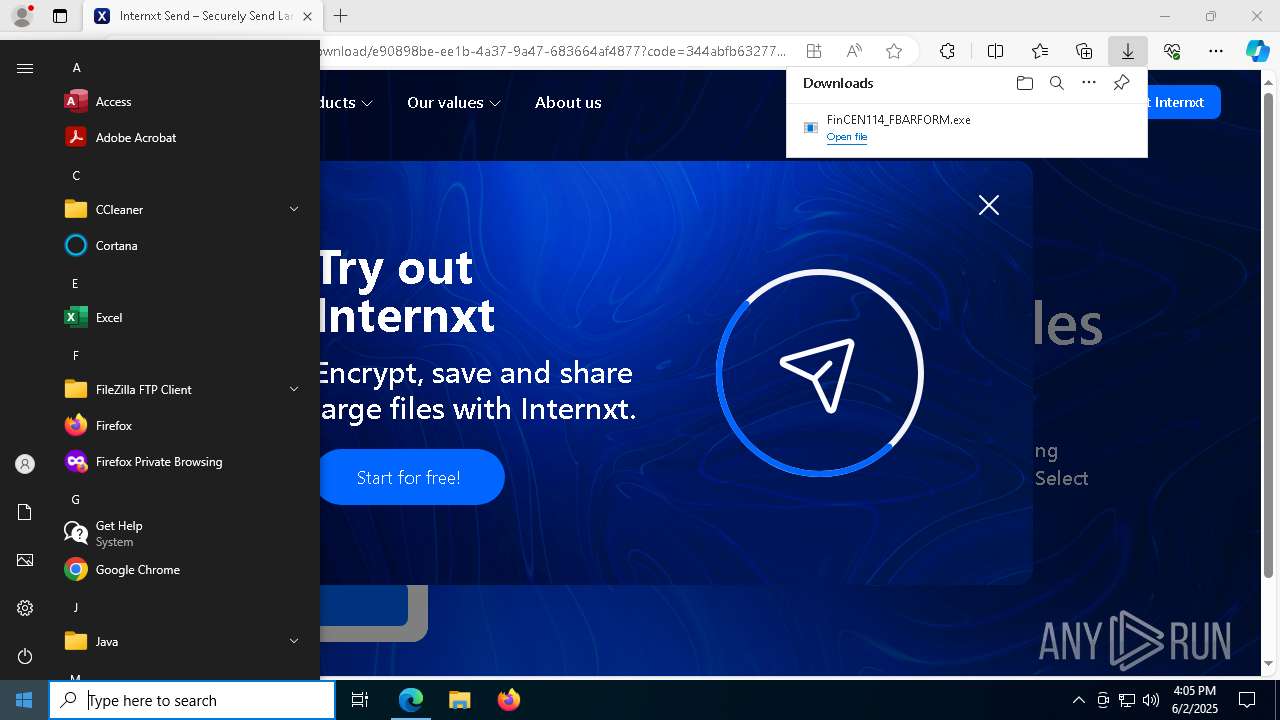Open Microsoft Edge from the taskbar
Screen dimensions: 1280x720
click(x=411, y=700)
